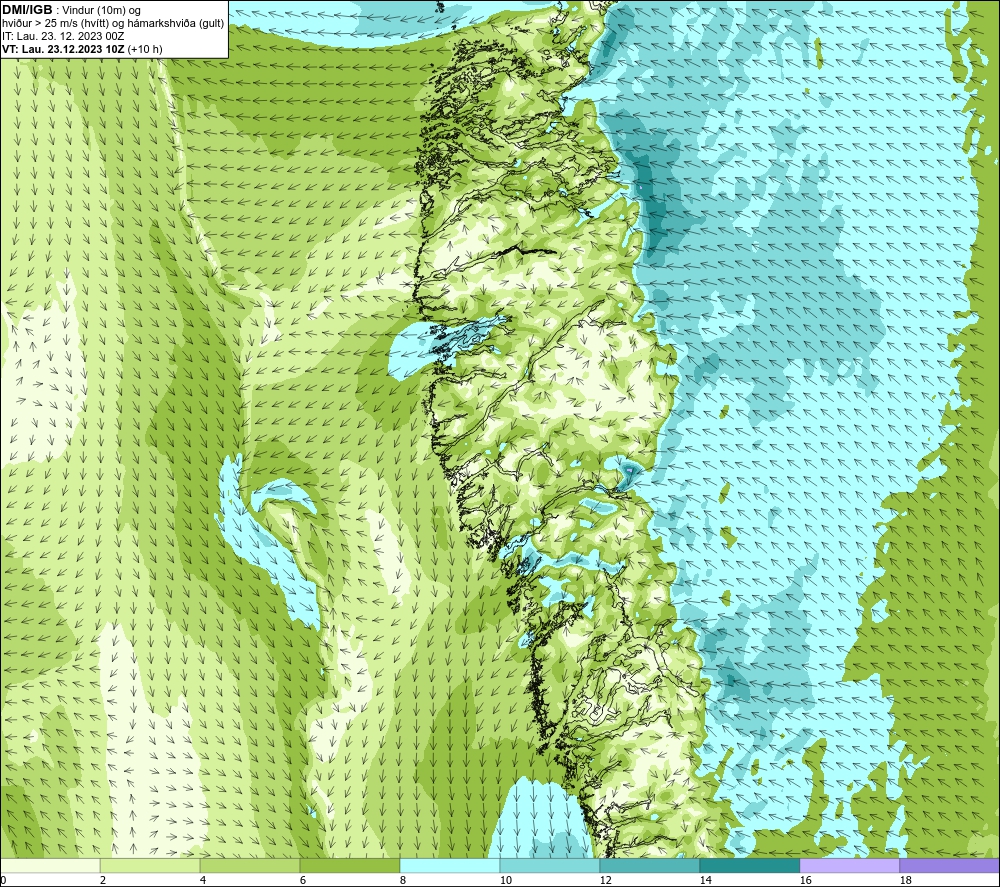This screenshot has width=1000, height=887.
Task: Click the pale cream 0–2 m/s color swatch
Action: click(x=50, y=865)
